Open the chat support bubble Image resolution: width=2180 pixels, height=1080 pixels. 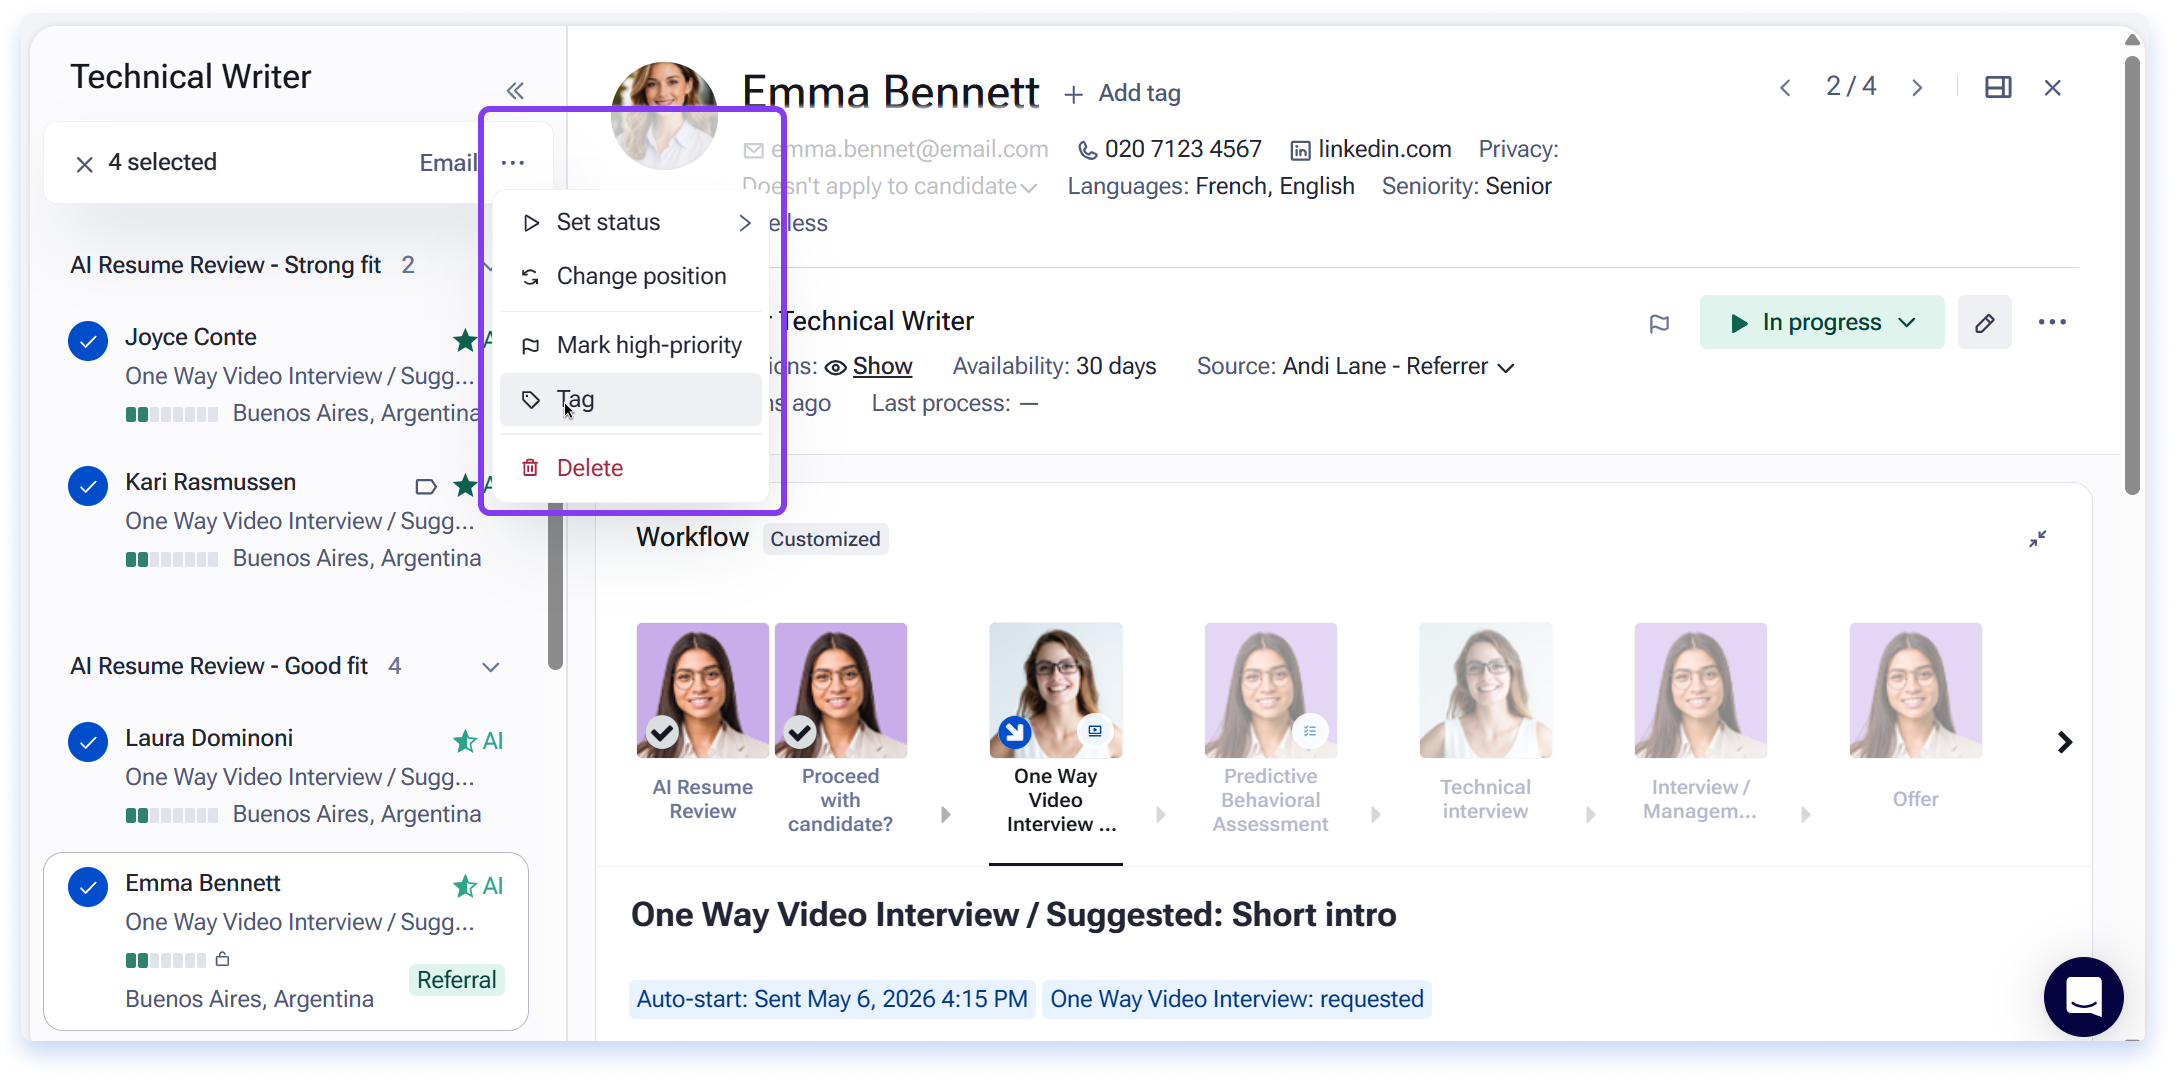tap(2084, 997)
